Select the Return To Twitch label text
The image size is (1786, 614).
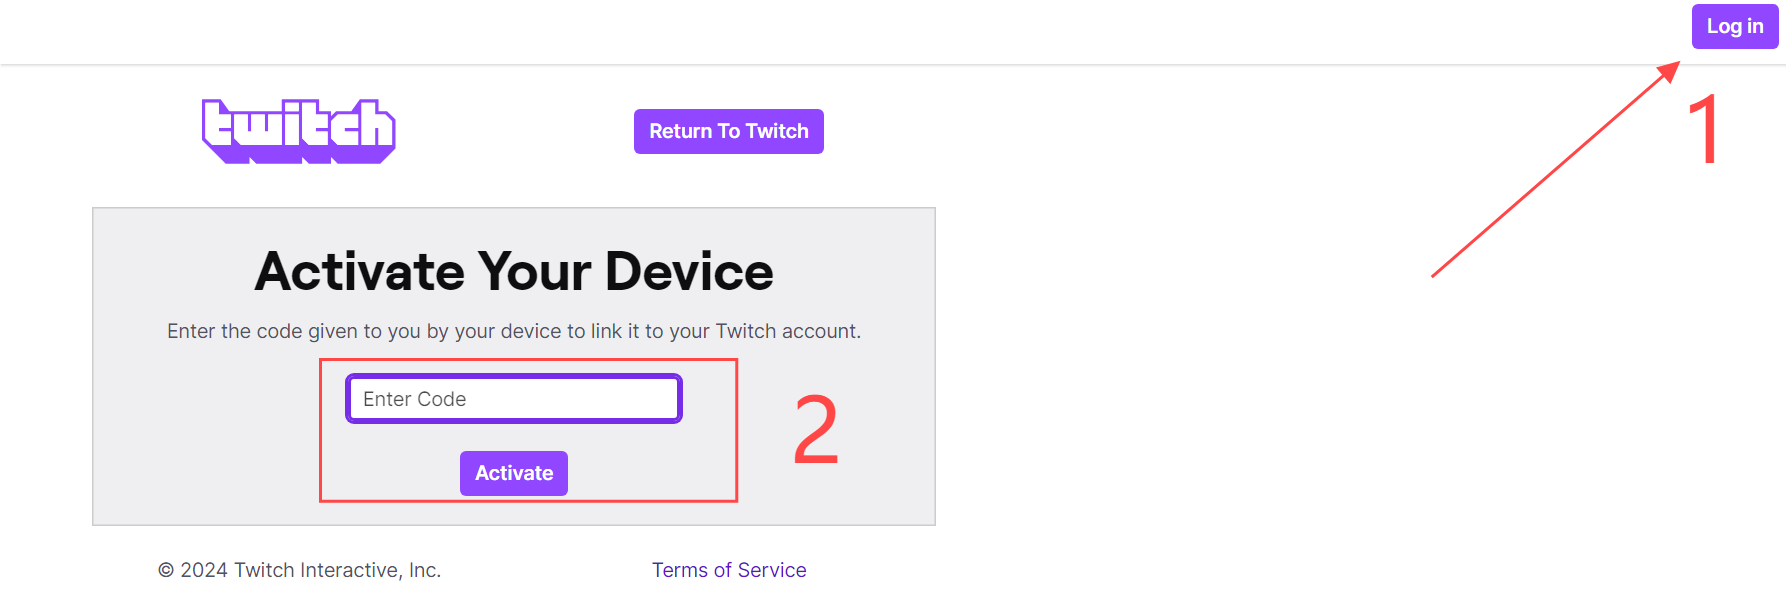(x=728, y=131)
